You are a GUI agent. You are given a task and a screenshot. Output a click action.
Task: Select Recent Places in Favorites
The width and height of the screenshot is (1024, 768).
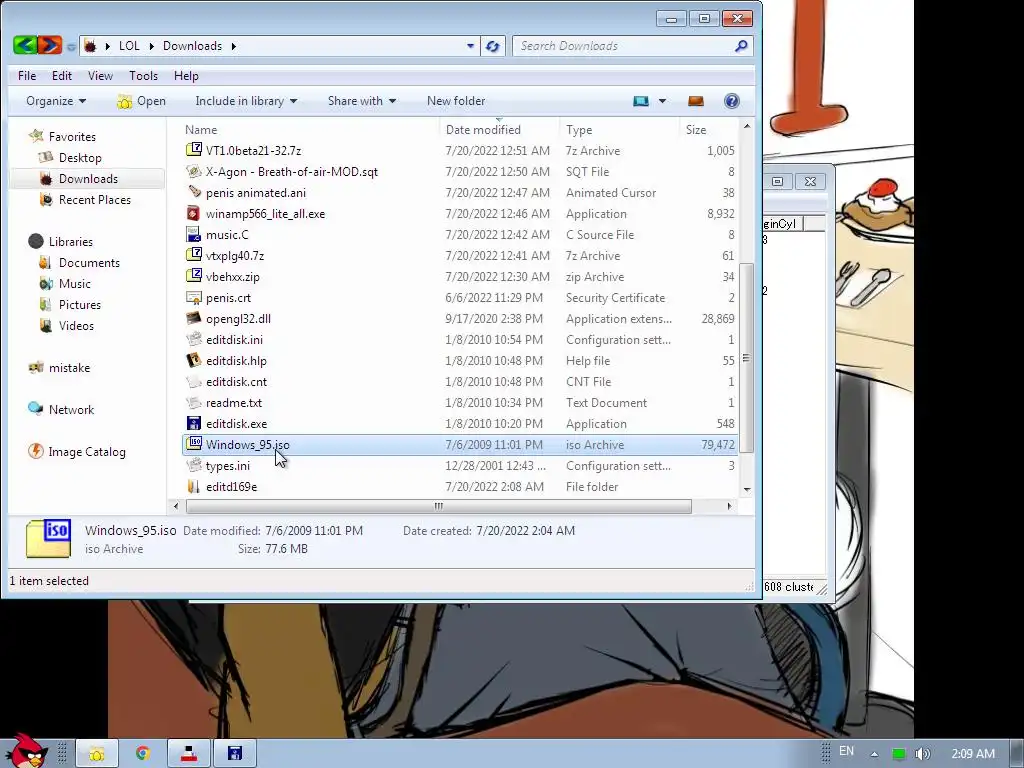95,199
